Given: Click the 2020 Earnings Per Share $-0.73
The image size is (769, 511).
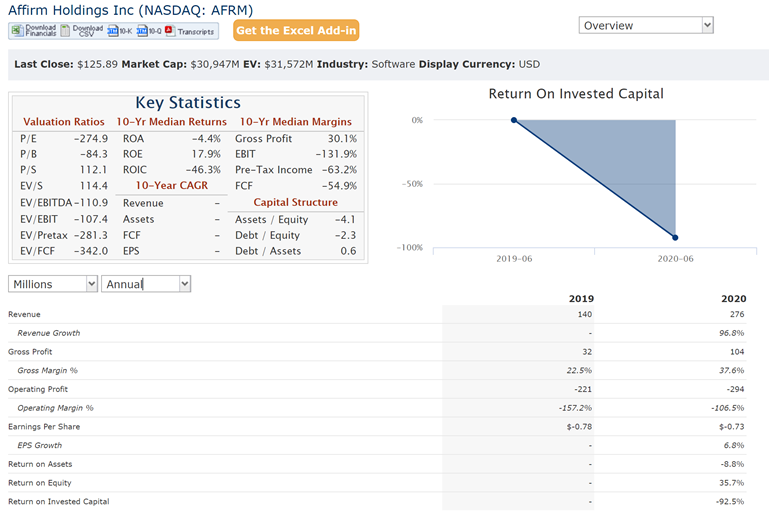Looking at the screenshot, I should [x=732, y=427].
